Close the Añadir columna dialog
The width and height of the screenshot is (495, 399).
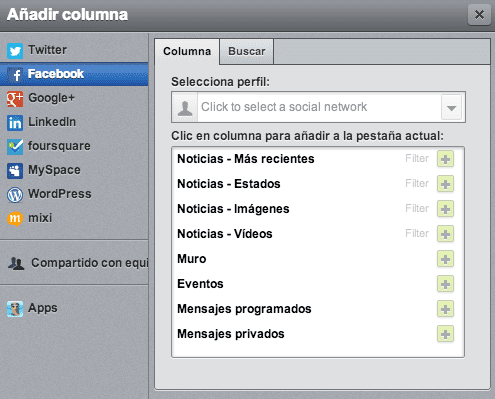(479, 15)
